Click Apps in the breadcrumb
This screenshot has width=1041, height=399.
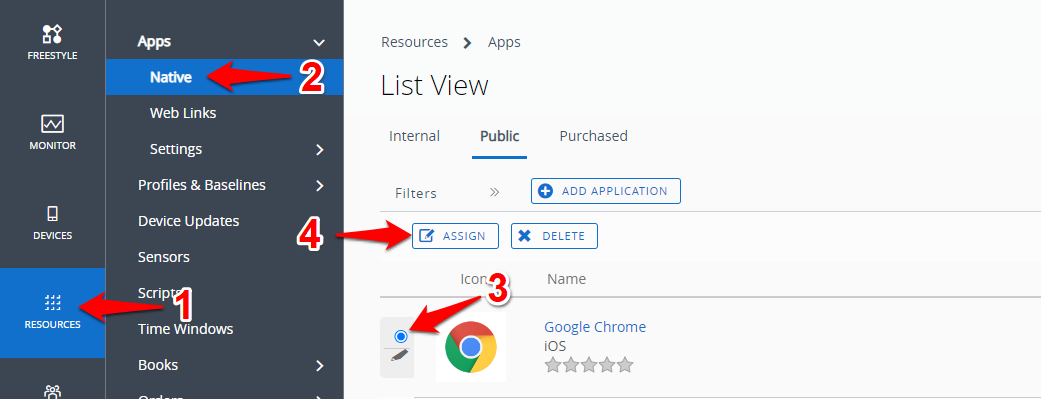(x=505, y=42)
